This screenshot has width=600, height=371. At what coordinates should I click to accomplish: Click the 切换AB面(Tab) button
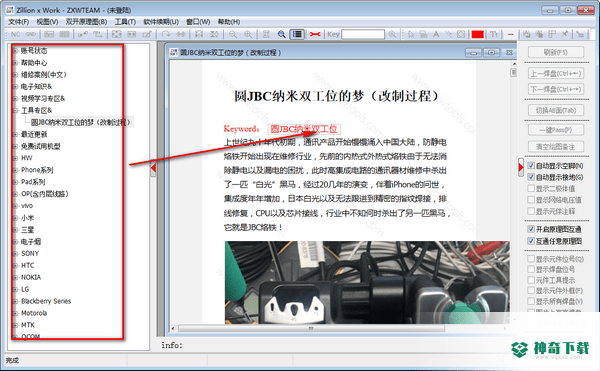point(556,111)
